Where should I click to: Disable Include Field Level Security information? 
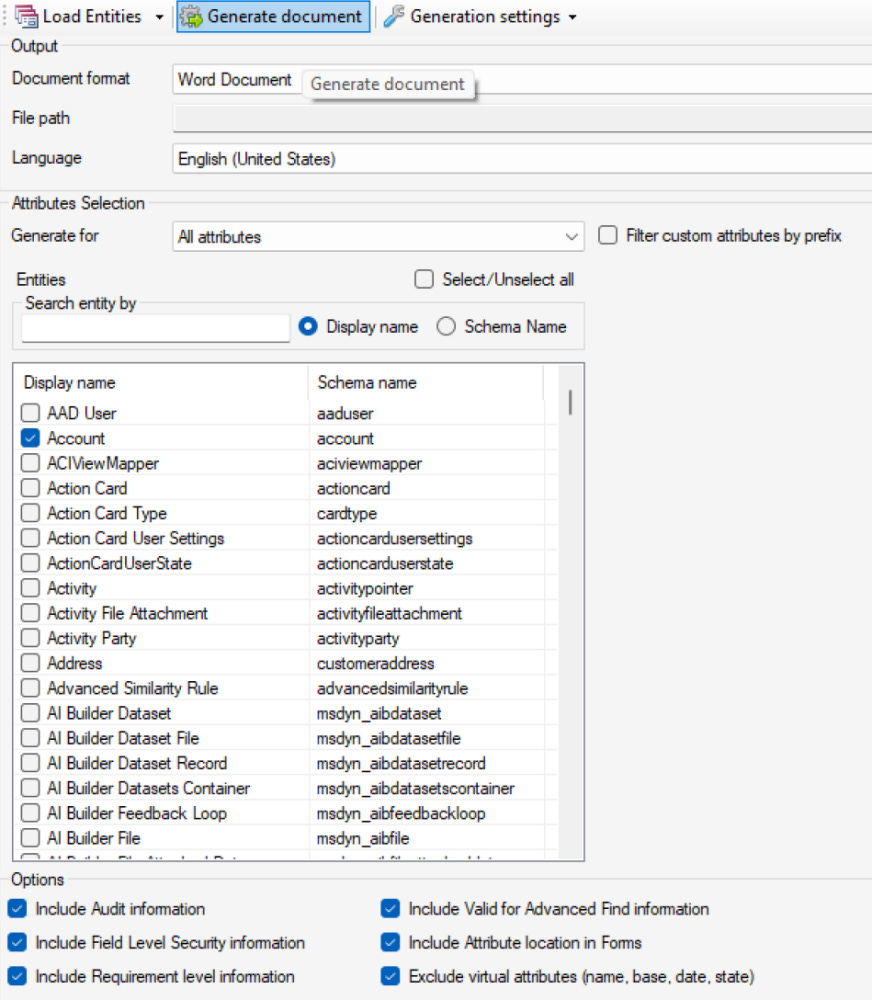coord(17,942)
